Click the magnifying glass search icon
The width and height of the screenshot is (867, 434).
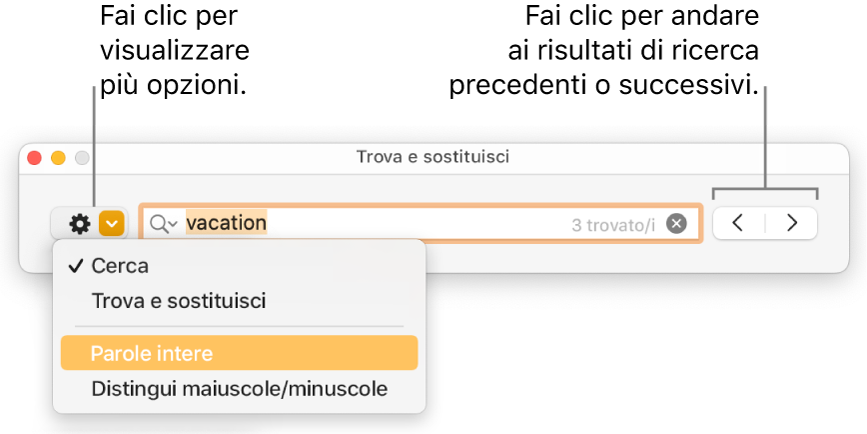pos(158,224)
